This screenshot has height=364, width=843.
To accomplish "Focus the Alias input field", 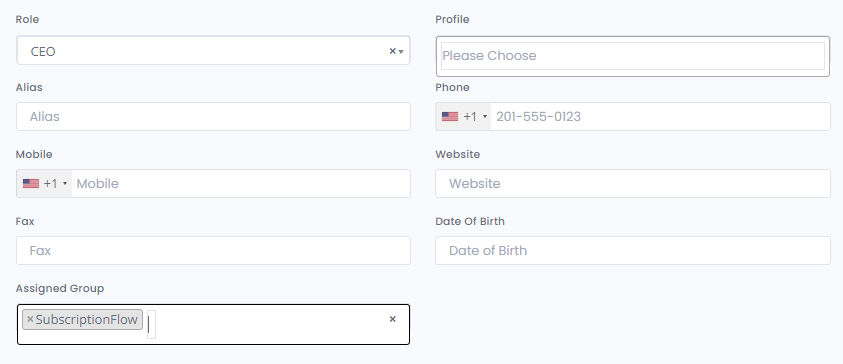I will [x=213, y=117].
